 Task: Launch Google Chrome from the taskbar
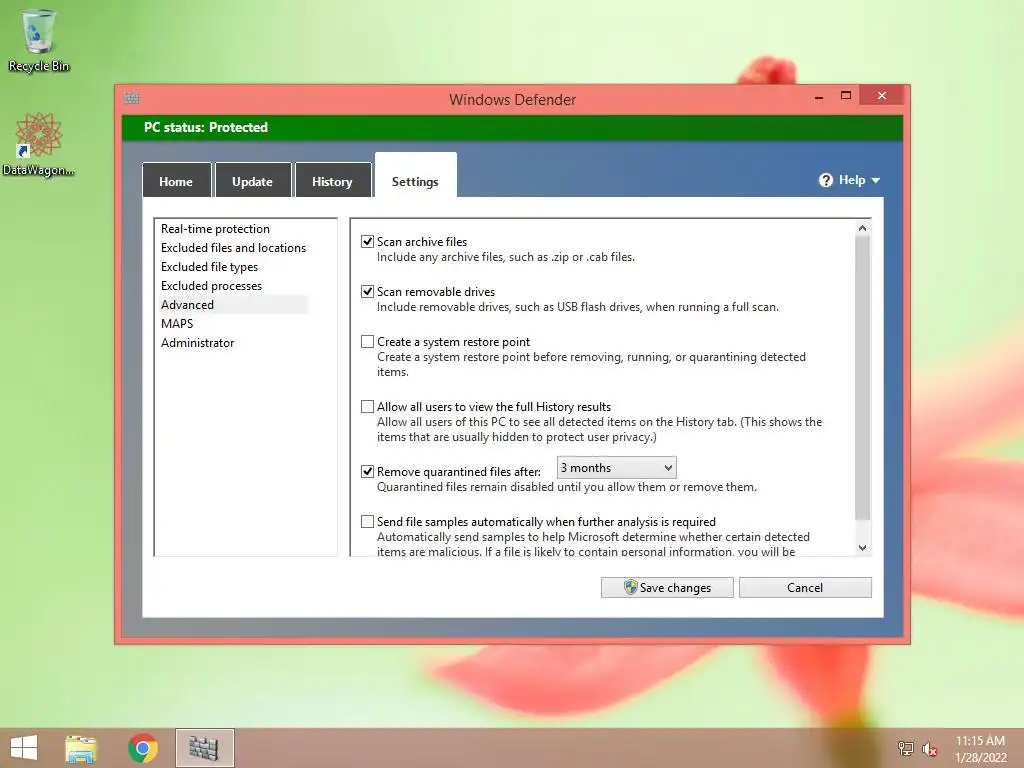(x=142, y=748)
